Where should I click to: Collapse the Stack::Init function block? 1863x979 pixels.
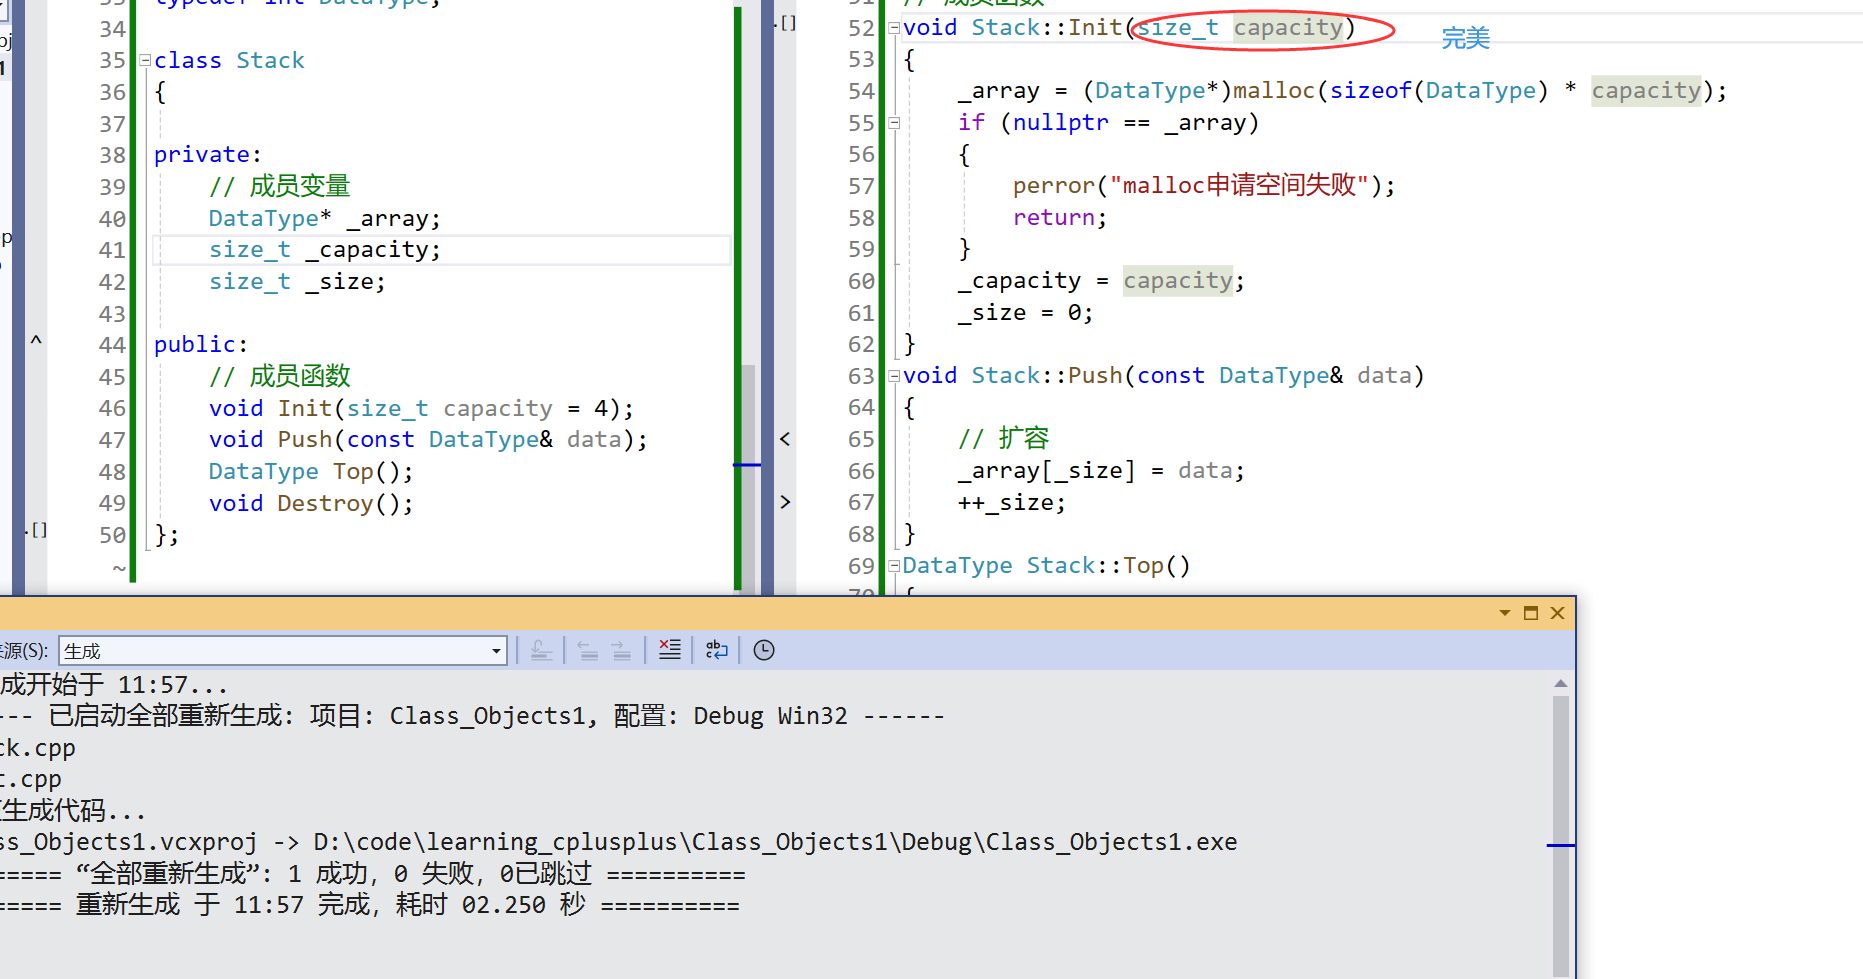click(x=894, y=28)
